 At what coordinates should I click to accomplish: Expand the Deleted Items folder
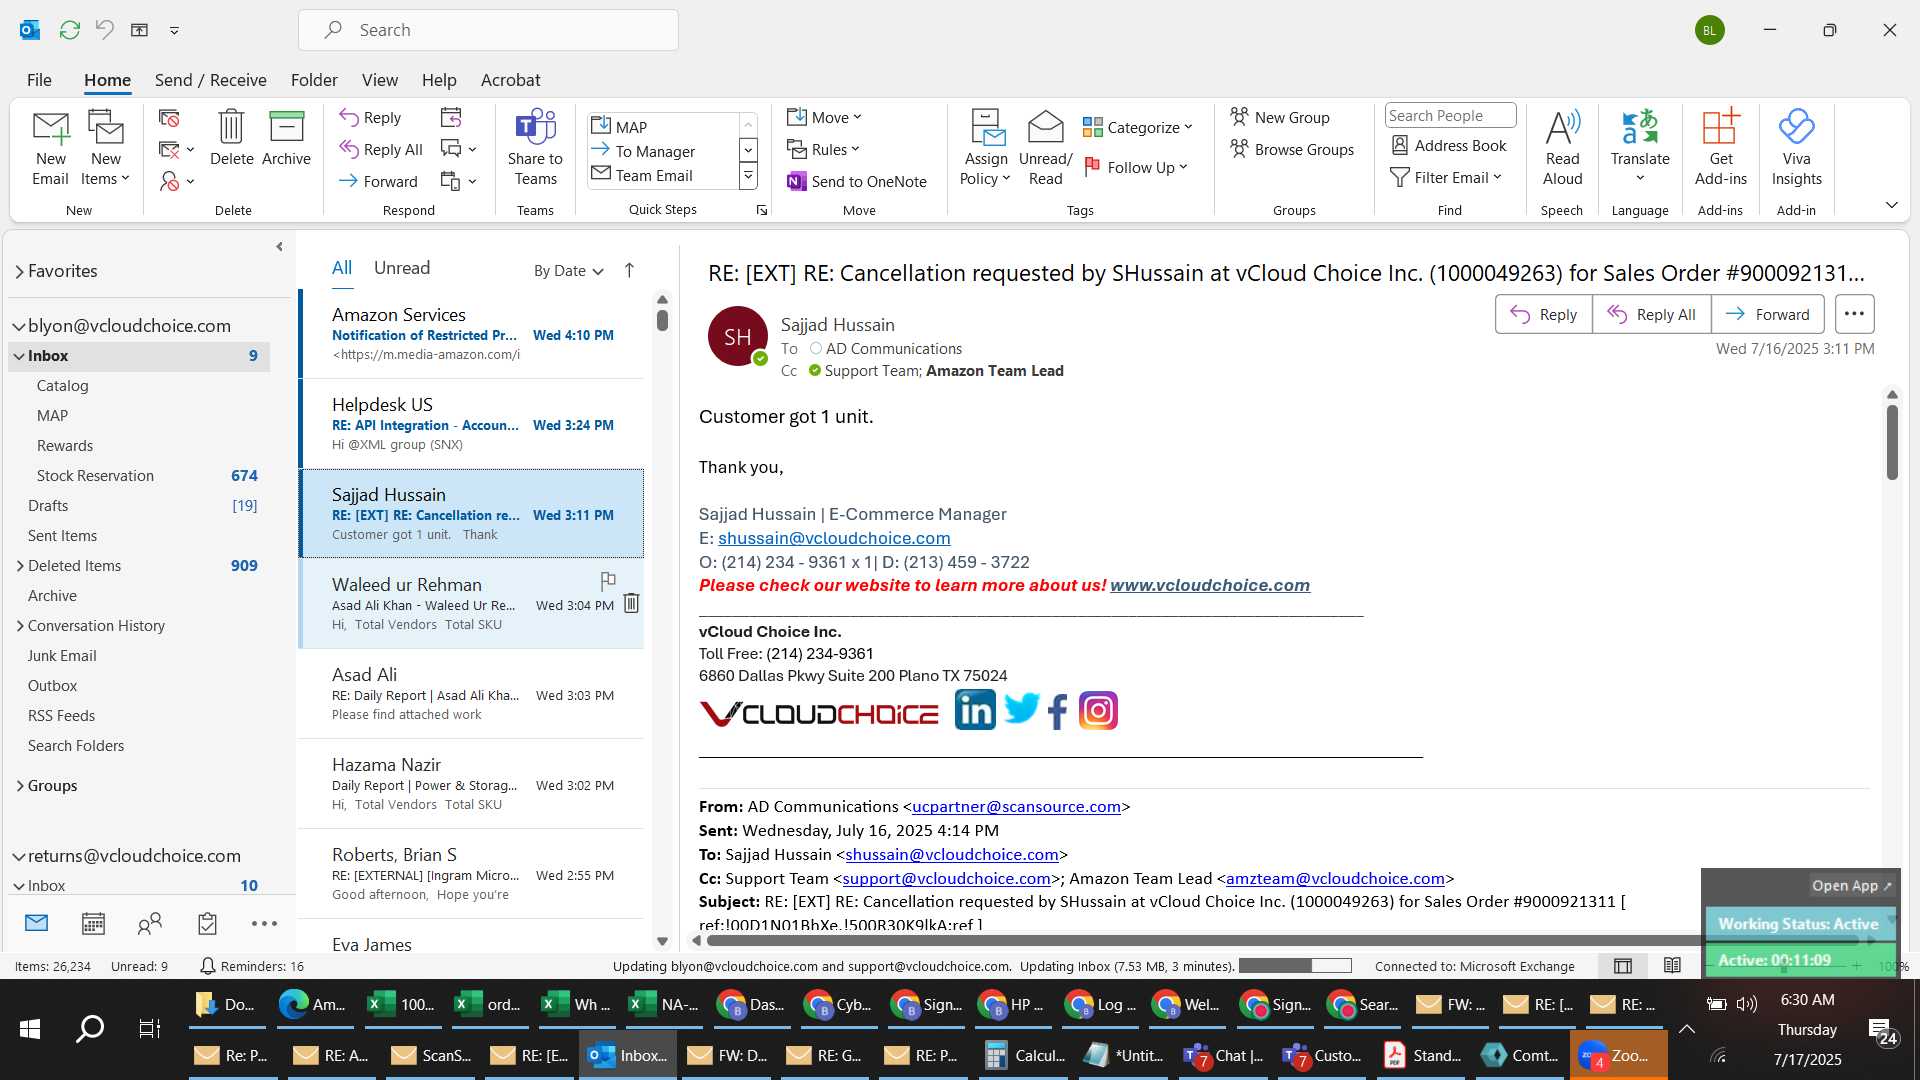(x=20, y=566)
